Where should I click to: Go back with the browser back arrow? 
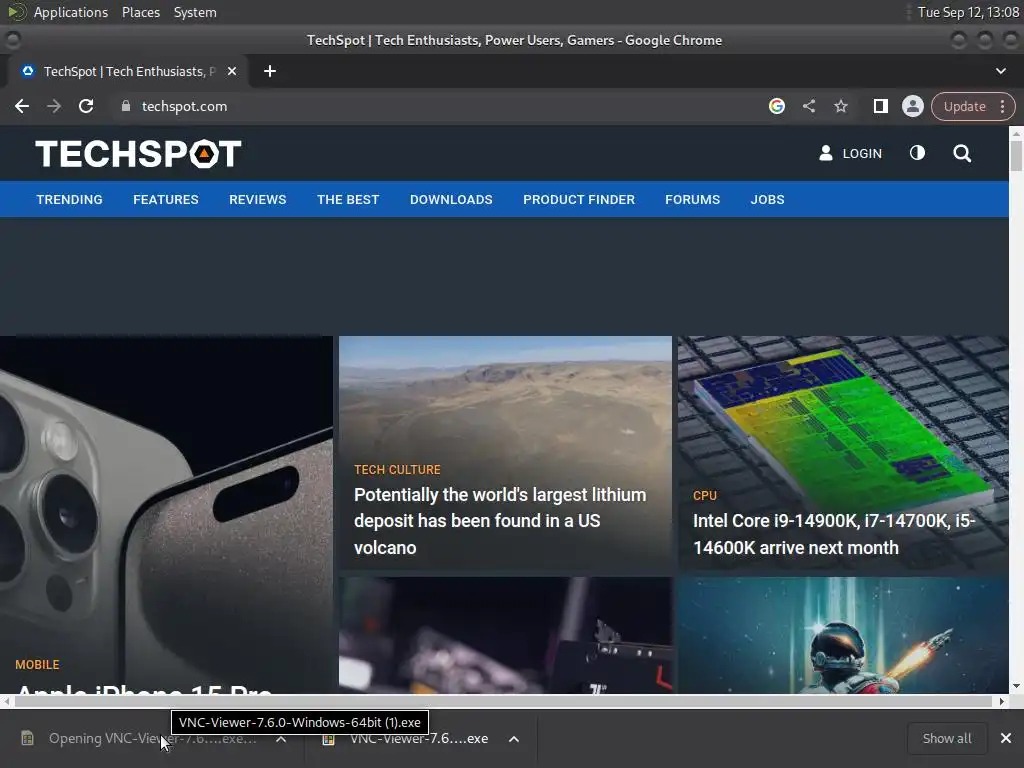click(x=22, y=106)
